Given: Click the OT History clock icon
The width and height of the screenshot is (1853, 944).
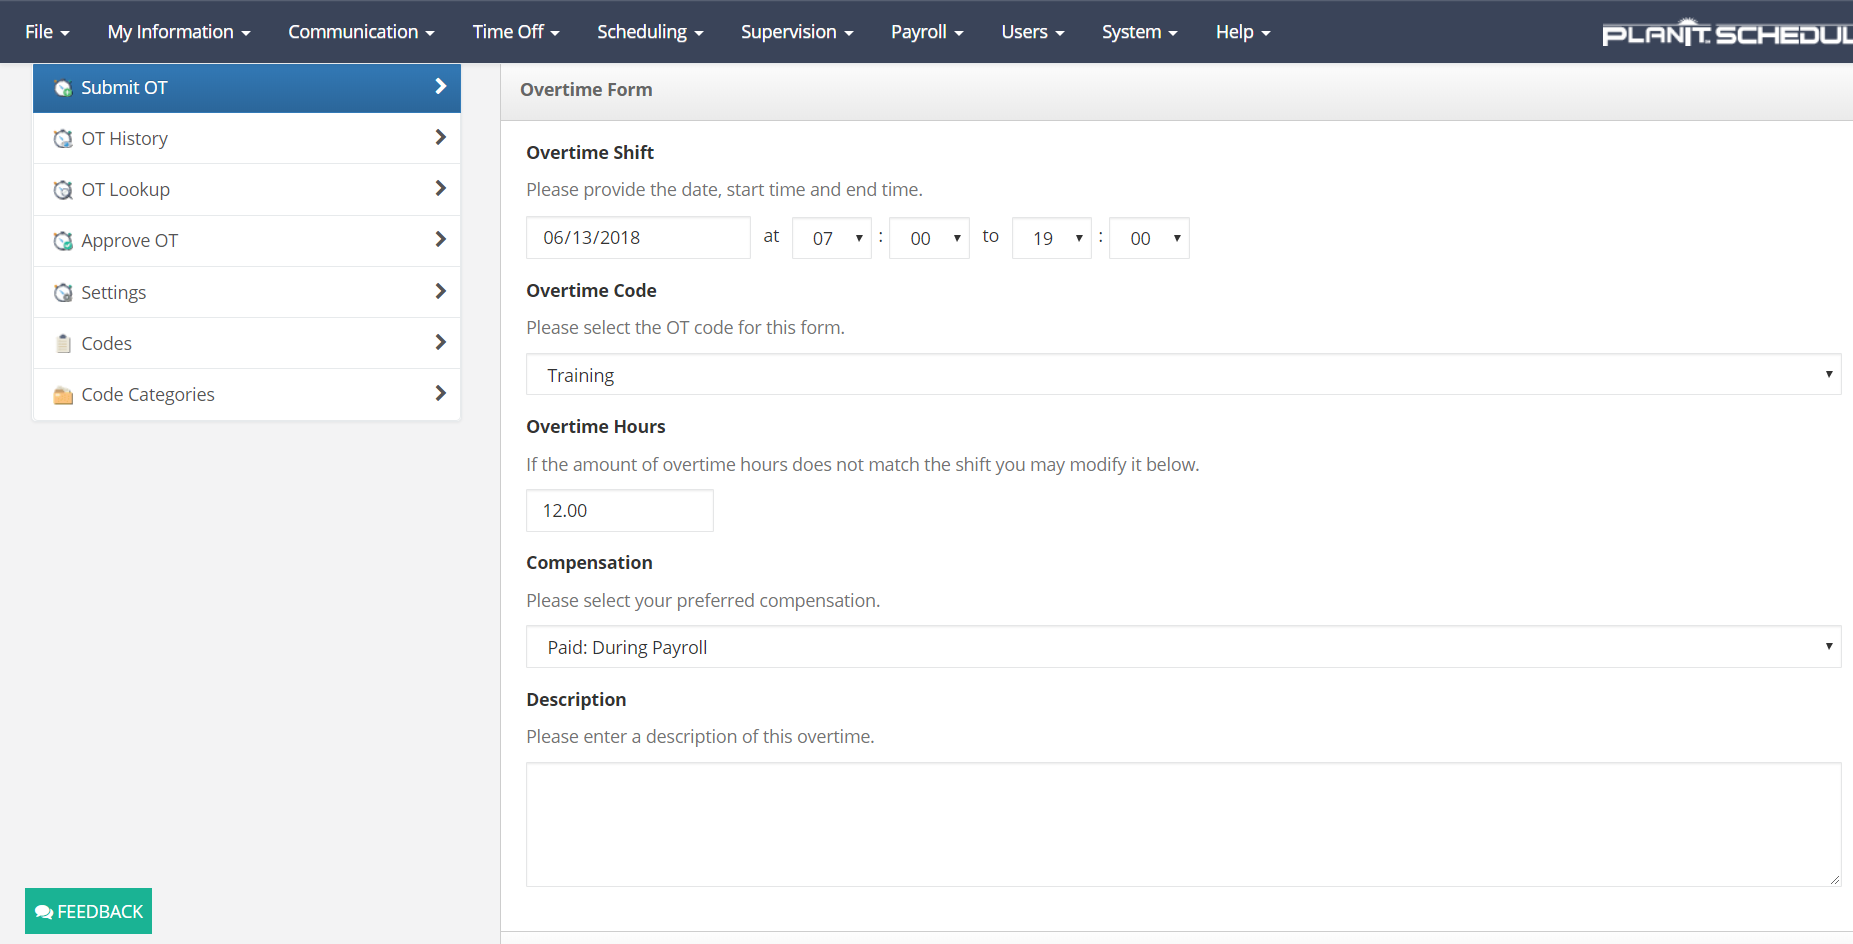Looking at the screenshot, I should 63,139.
